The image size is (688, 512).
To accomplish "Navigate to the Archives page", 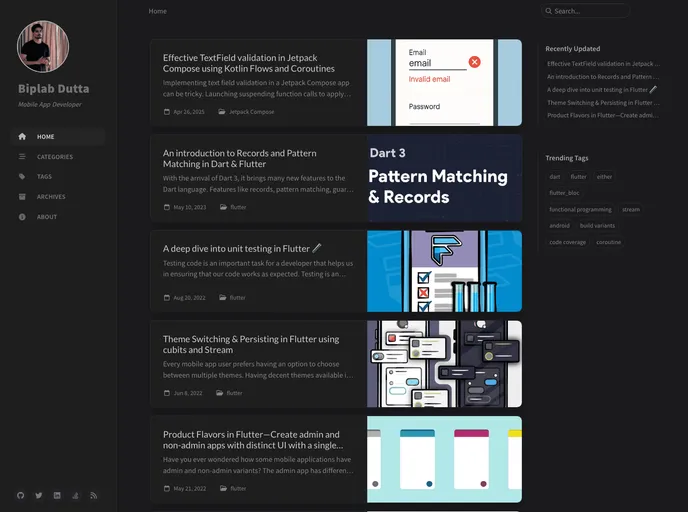I will 51,197.
